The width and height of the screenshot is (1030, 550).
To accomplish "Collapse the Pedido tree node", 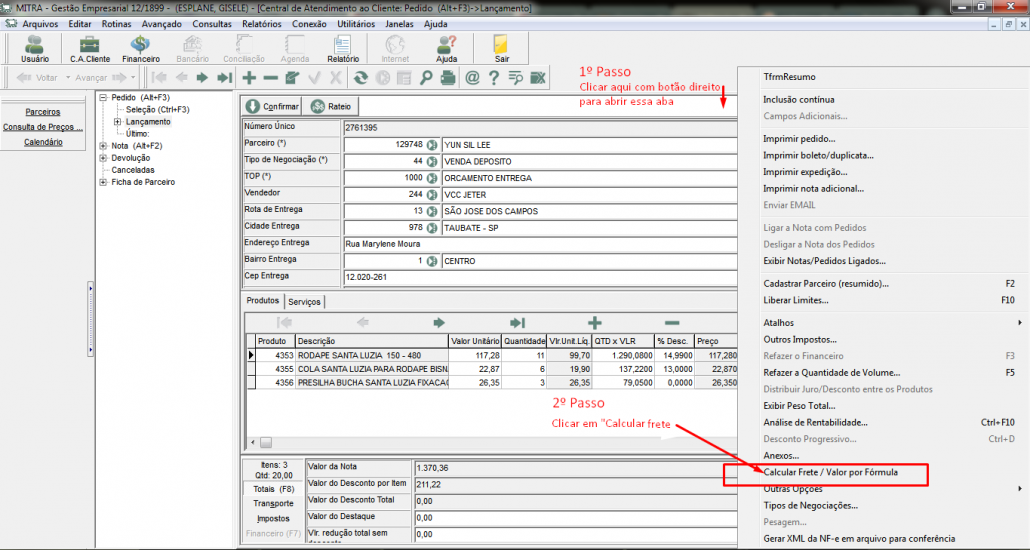I will point(104,97).
